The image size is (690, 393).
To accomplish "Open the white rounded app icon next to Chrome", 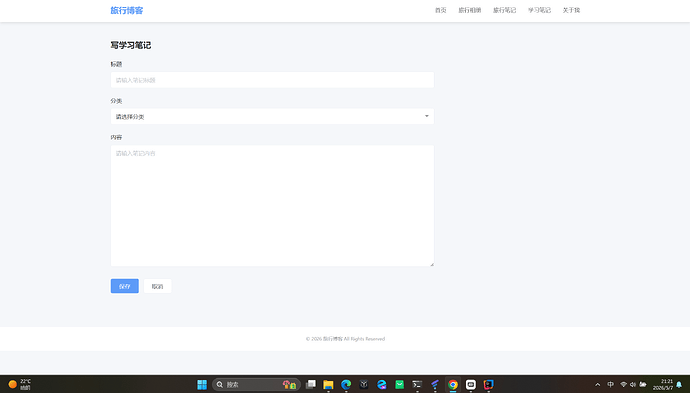I will tap(471, 384).
